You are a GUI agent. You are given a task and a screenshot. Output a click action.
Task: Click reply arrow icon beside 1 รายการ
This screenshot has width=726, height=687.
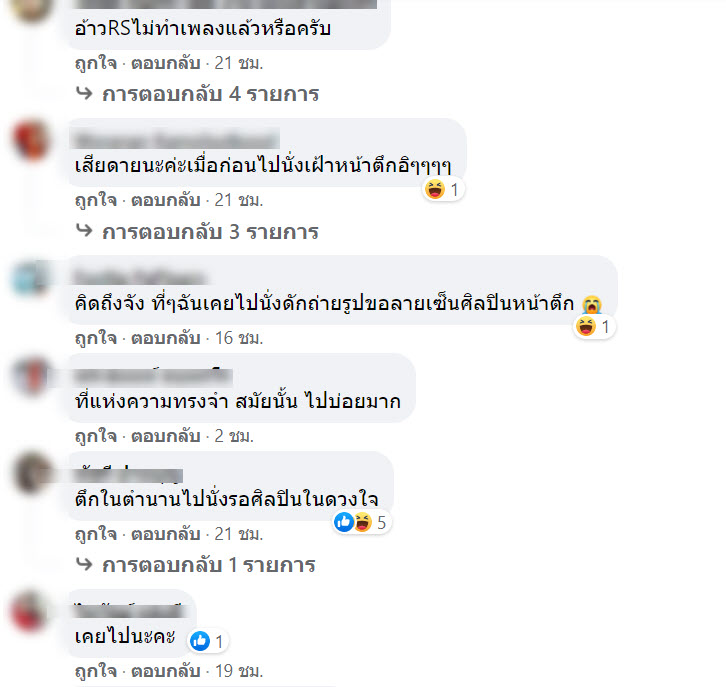pos(84,564)
